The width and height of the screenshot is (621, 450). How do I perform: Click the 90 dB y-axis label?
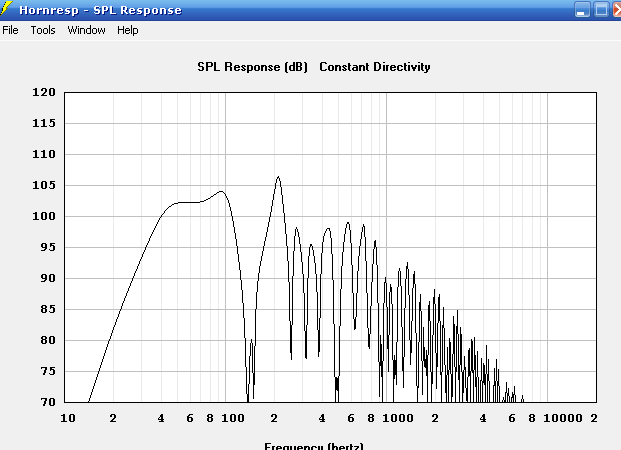(x=48, y=278)
